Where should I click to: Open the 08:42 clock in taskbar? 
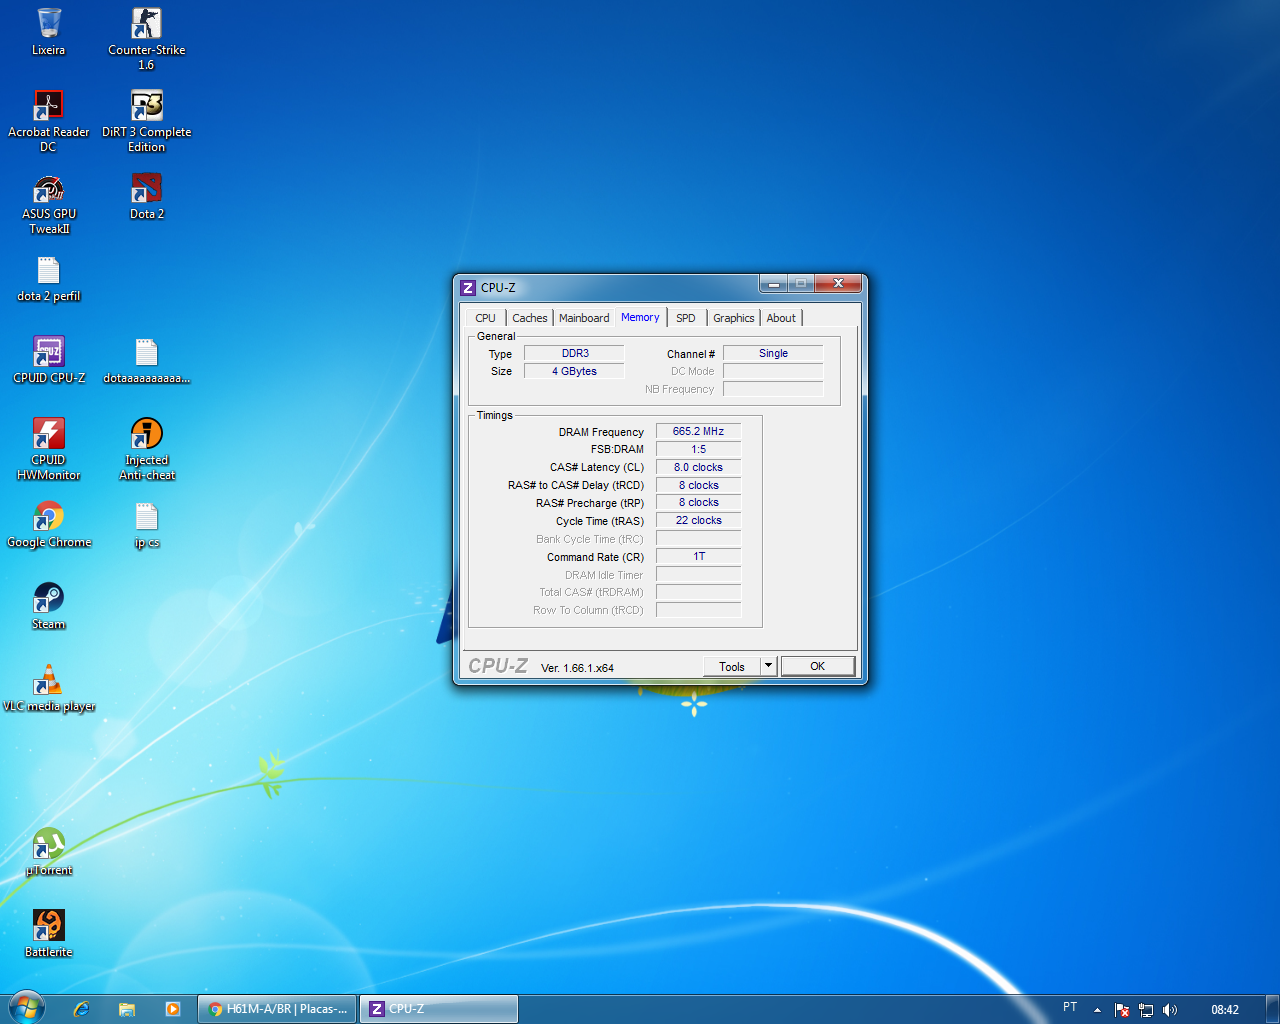pyautogui.click(x=1225, y=1010)
